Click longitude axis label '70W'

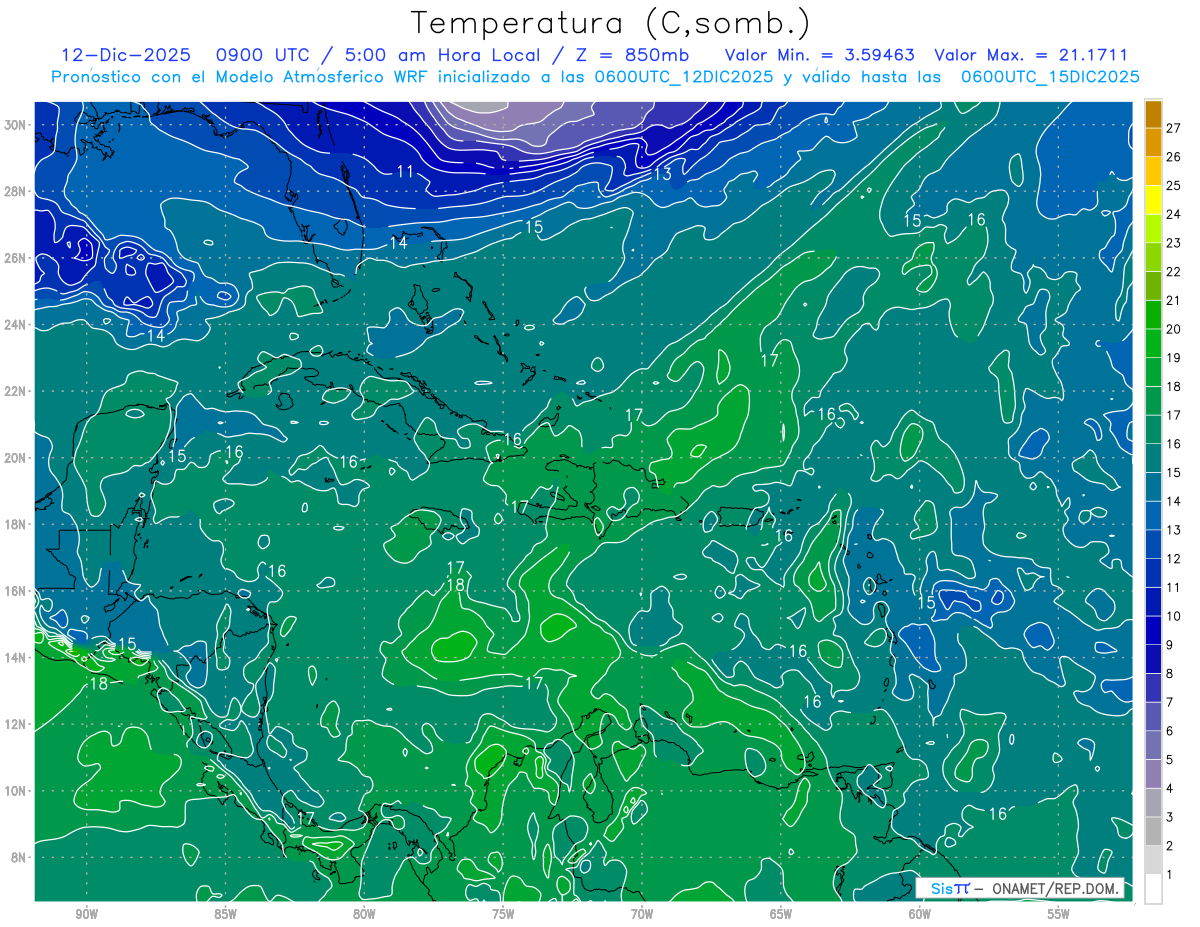tap(642, 914)
